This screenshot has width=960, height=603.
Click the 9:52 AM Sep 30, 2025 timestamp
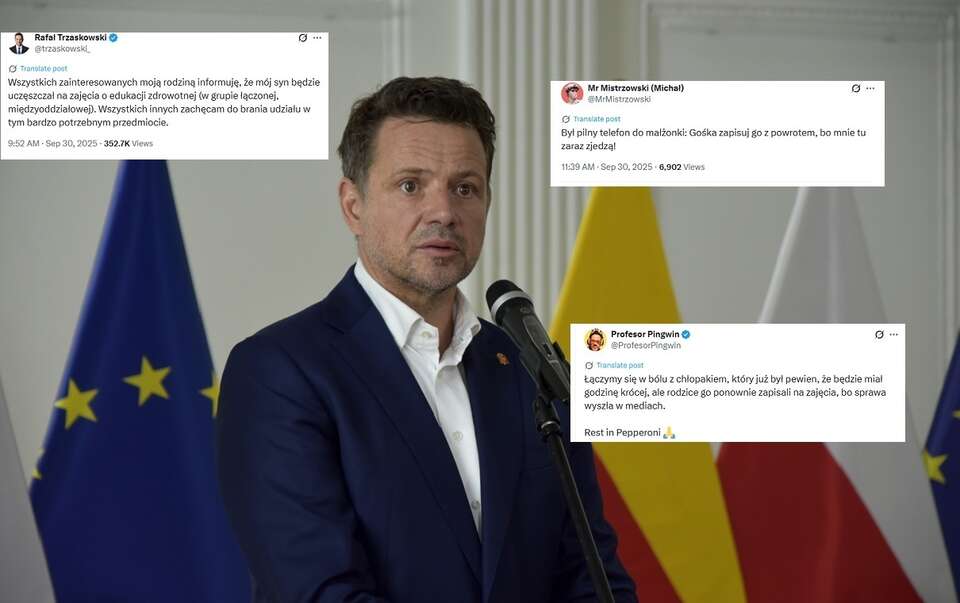[53, 143]
